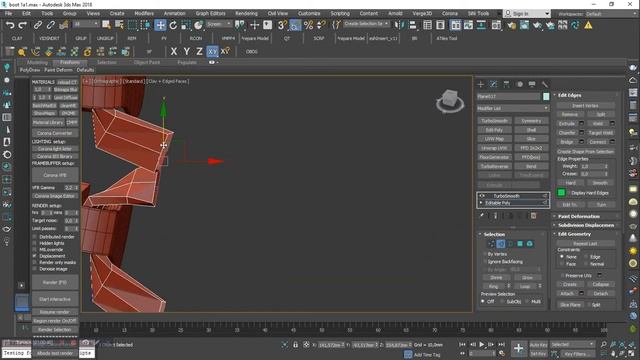This screenshot has height=360, width=640.
Task: Select the Off preview selection radio
Action: click(x=483, y=301)
